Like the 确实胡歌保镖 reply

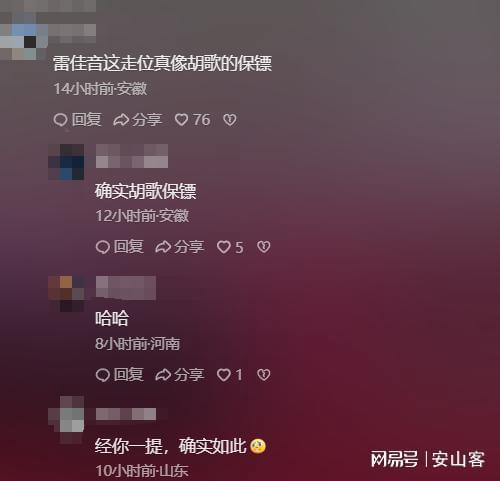pos(230,247)
